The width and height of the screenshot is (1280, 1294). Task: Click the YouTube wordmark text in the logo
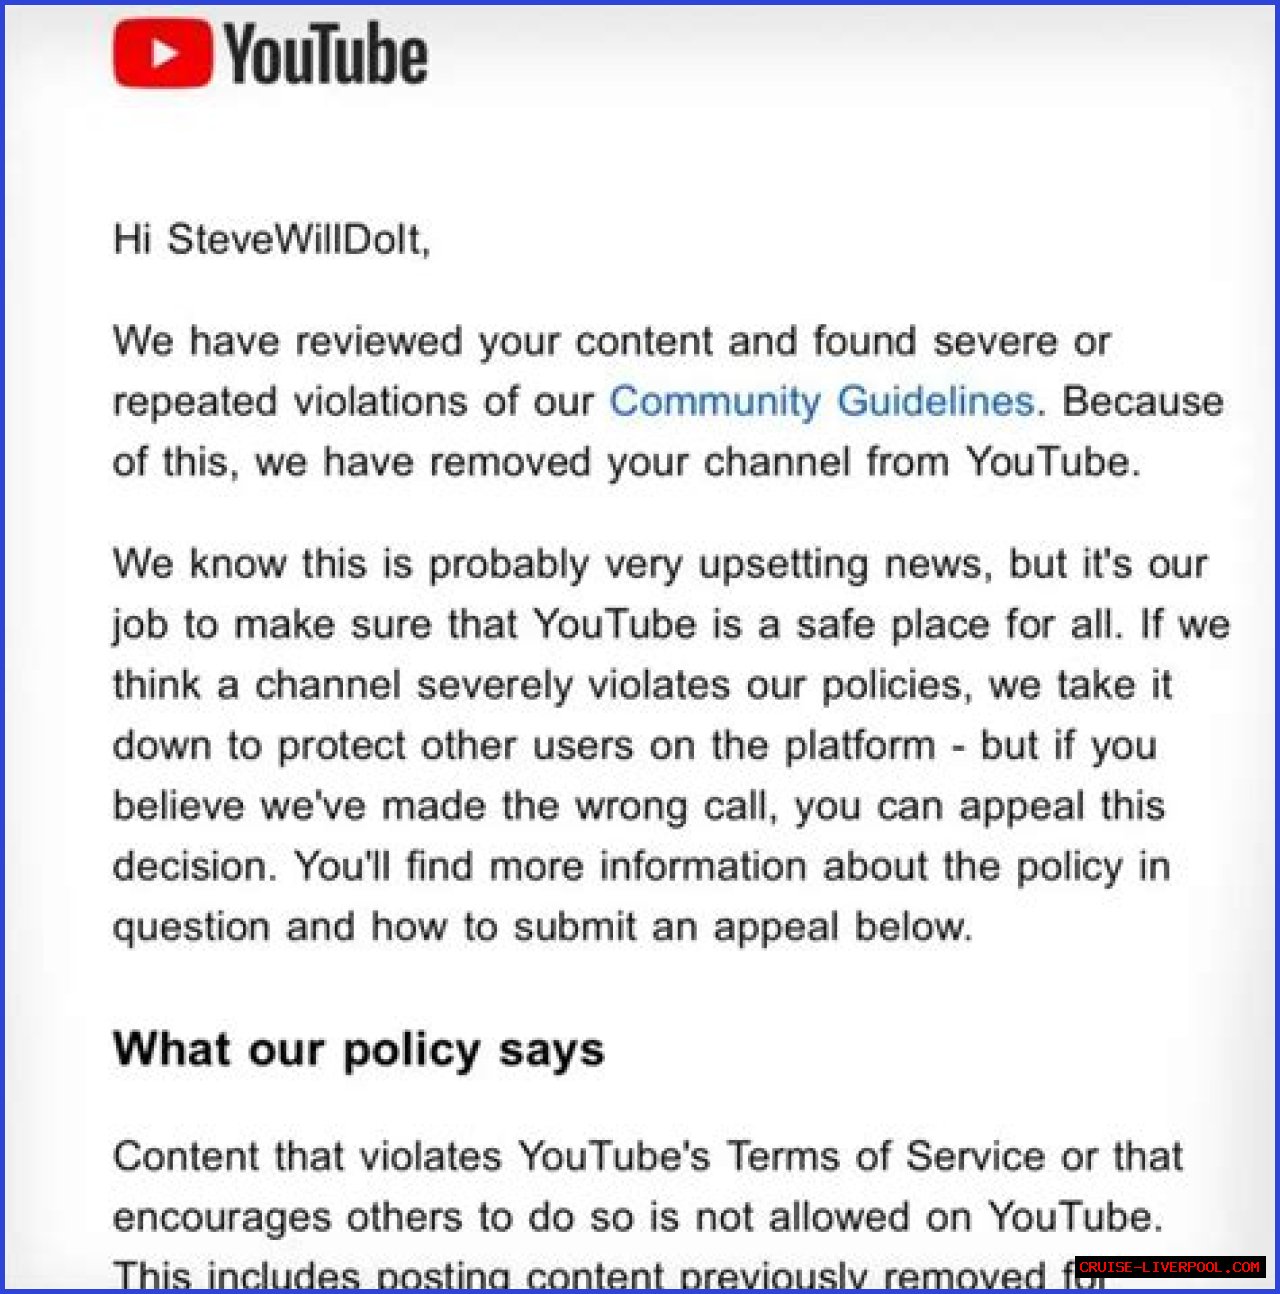pyautogui.click(x=326, y=55)
